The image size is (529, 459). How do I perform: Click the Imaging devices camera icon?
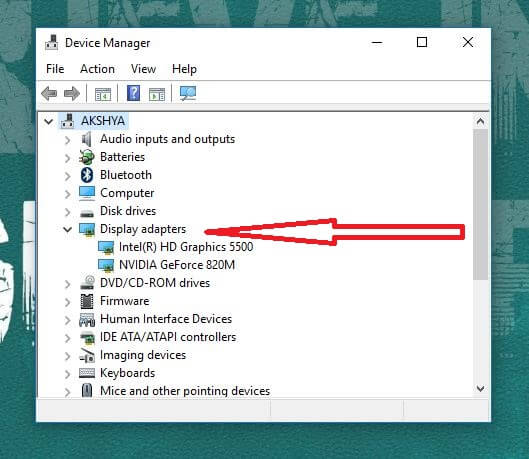(x=87, y=356)
